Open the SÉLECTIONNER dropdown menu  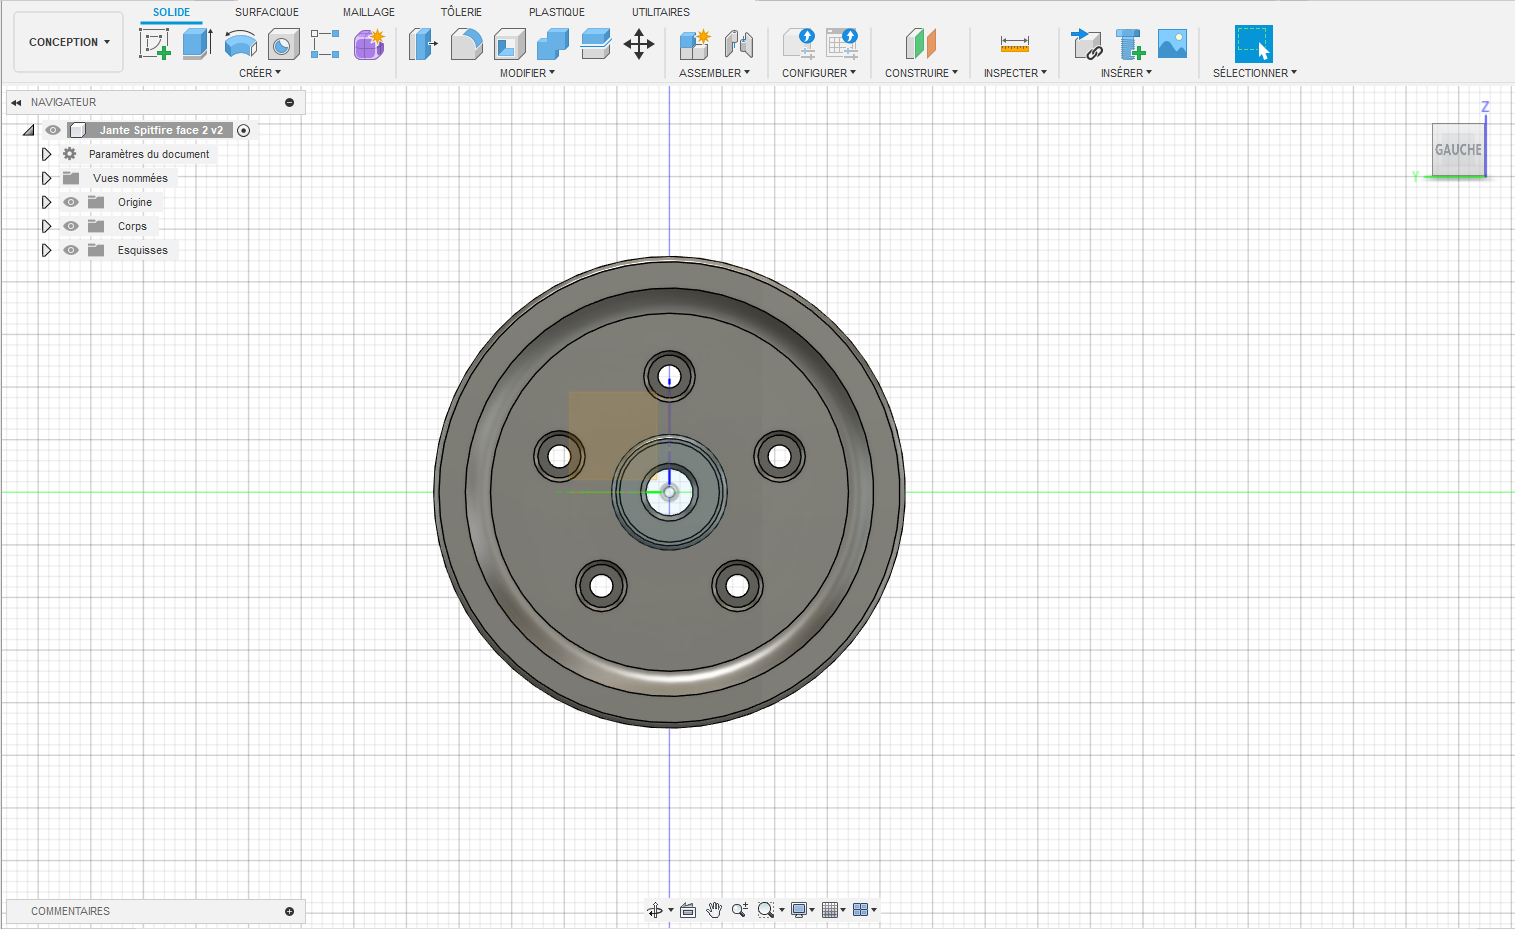click(x=1255, y=73)
